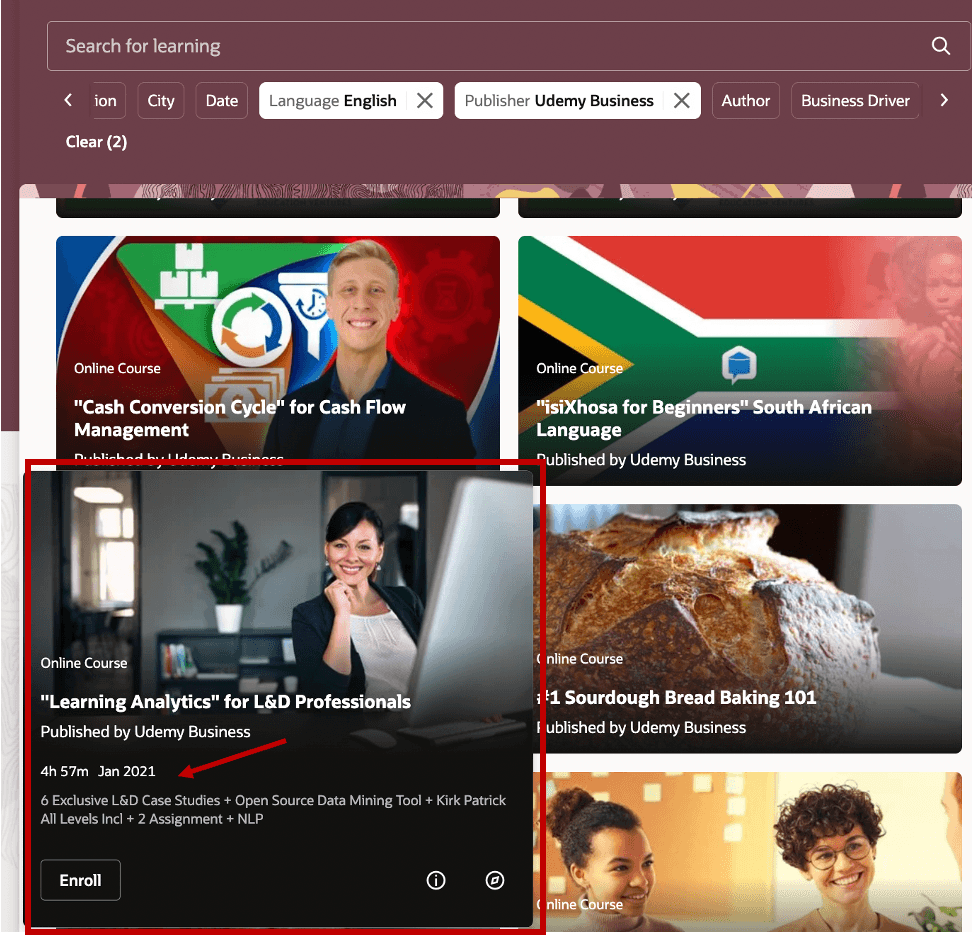This screenshot has height=936, width=972.
Task: Clear both applied filters
Action: 96,142
